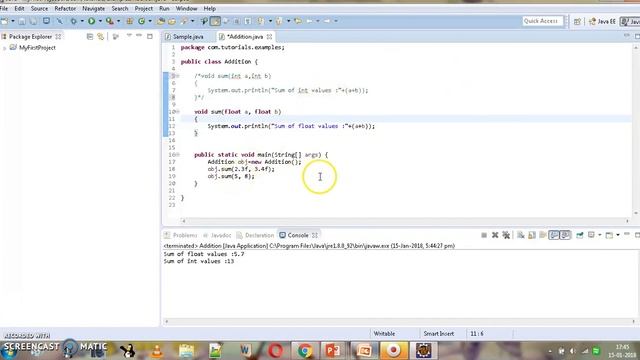Screen dimensions: 640x360
Task: Collapse the main method fold marker
Action: pyautogui.click(x=178, y=155)
